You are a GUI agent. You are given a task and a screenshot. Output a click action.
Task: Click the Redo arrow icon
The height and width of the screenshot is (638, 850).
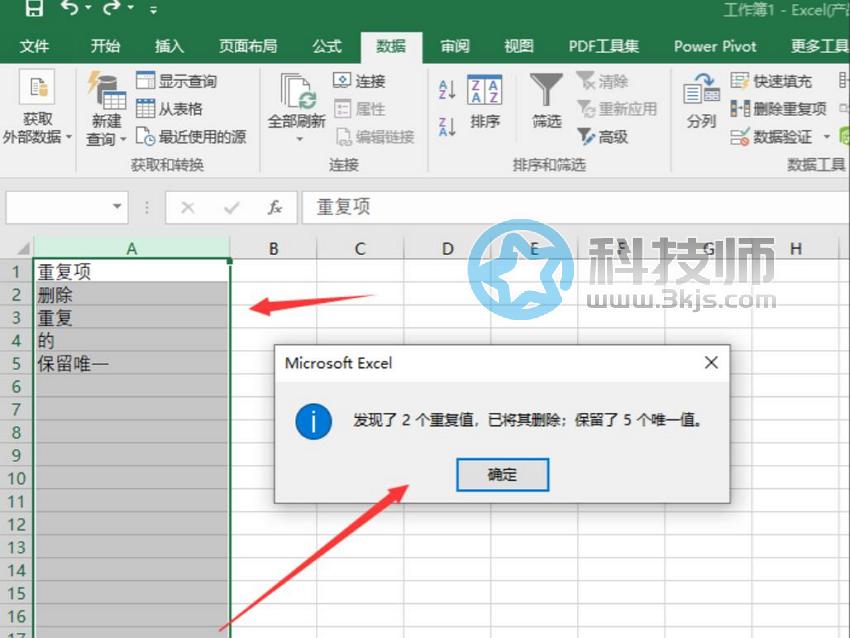[111, 8]
